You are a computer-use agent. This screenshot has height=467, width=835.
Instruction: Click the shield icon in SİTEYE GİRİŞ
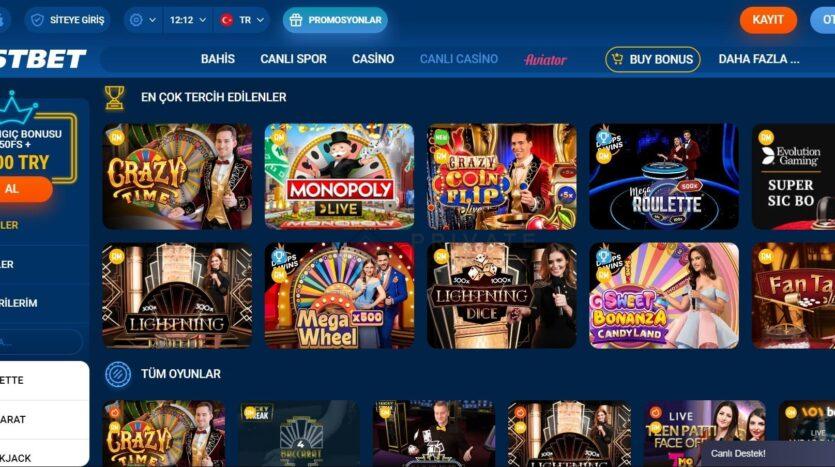pos(37,20)
